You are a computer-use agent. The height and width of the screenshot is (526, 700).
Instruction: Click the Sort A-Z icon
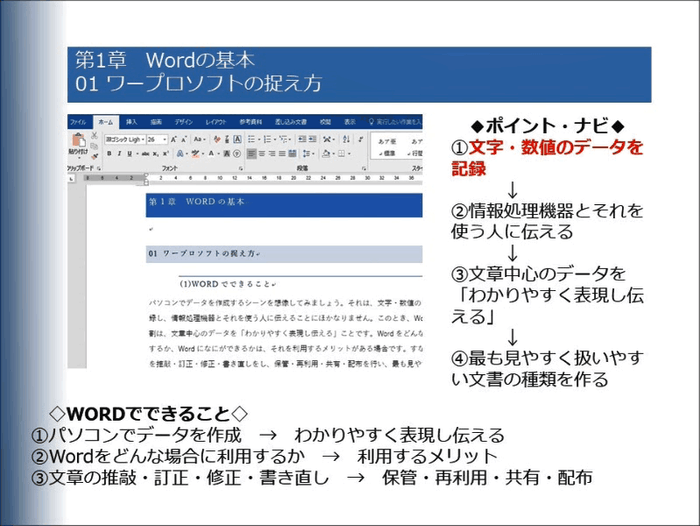click(x=346, y=140)
